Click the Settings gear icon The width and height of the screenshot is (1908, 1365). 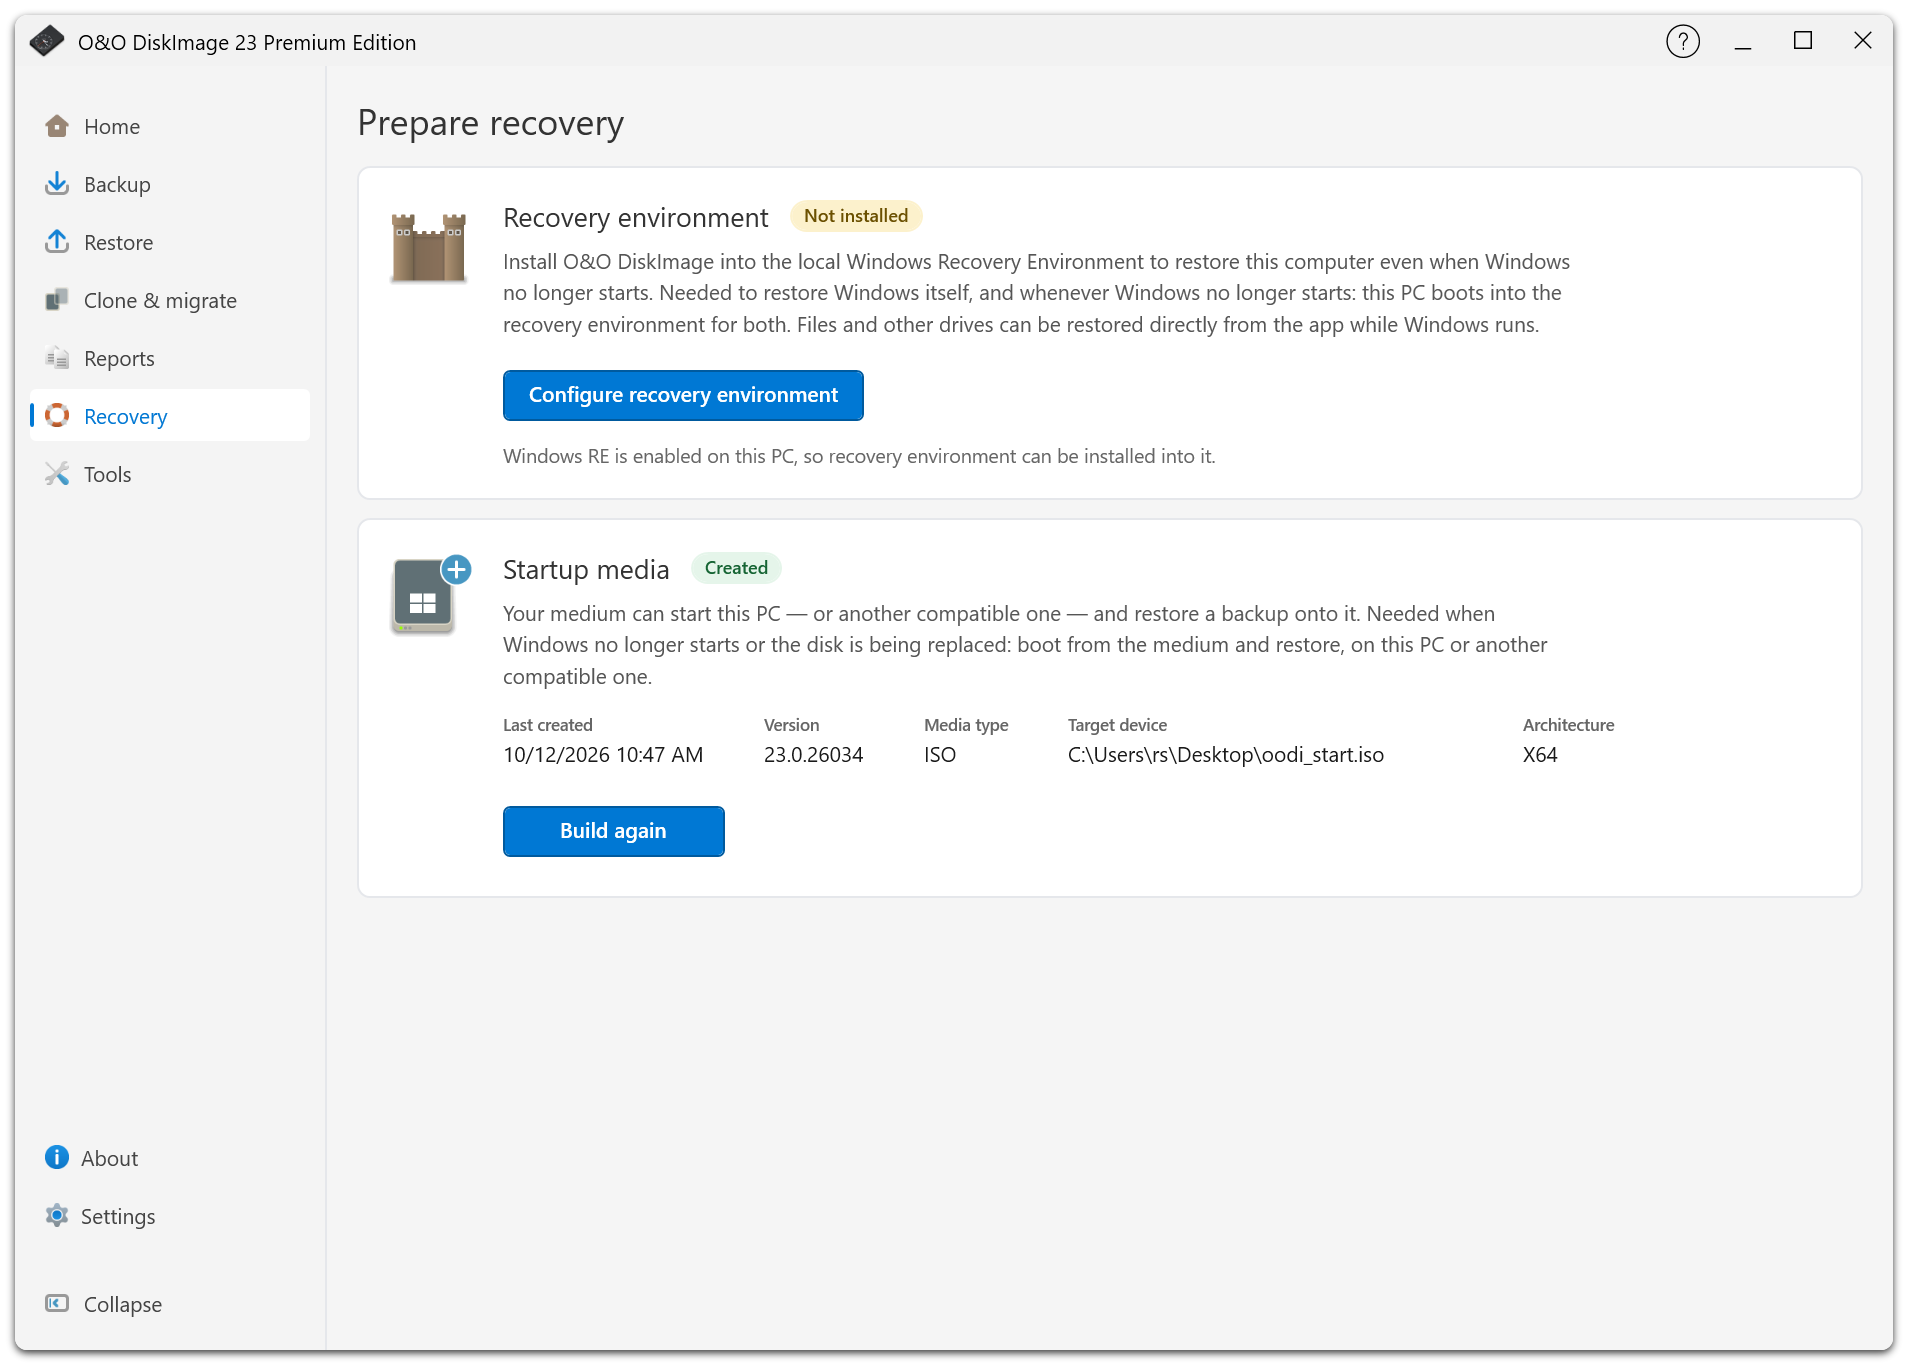pos(57,1216)
